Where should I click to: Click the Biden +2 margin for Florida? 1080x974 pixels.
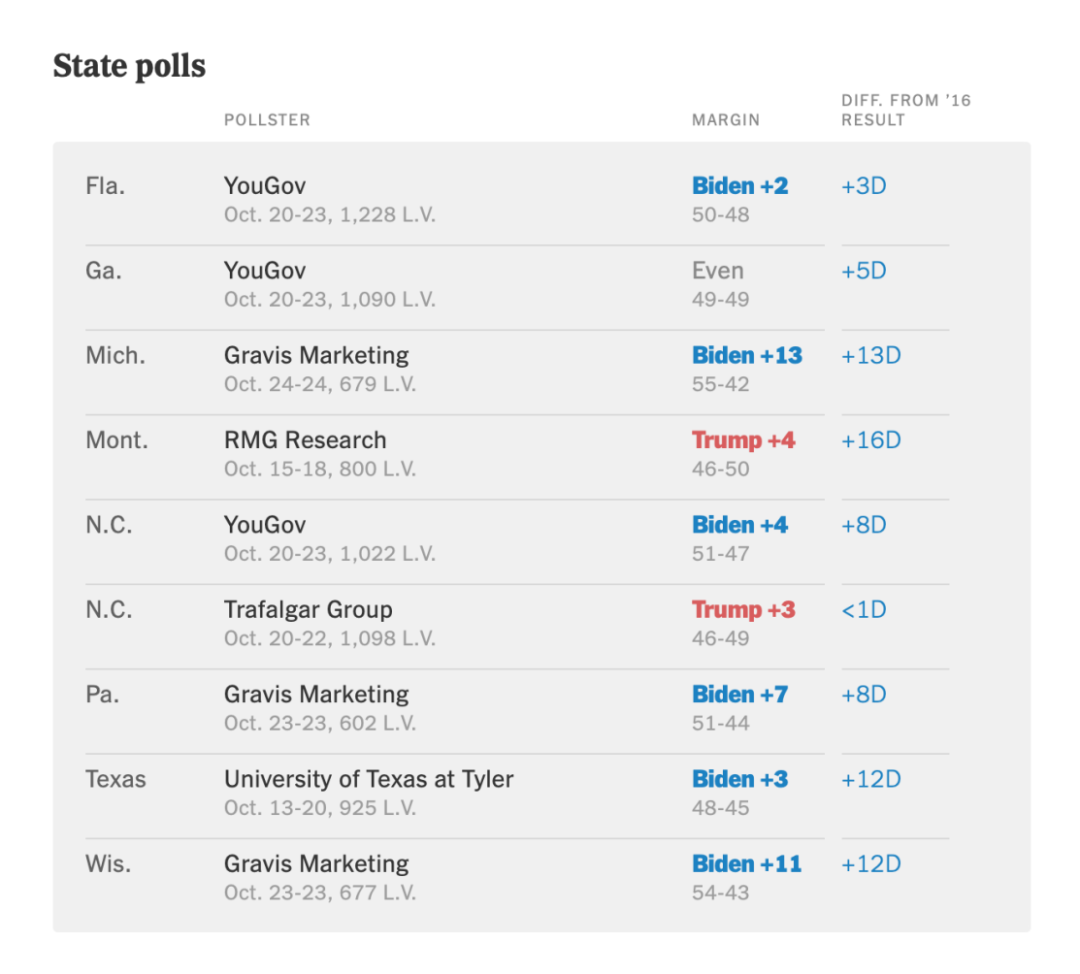click(x=740, y=186)
